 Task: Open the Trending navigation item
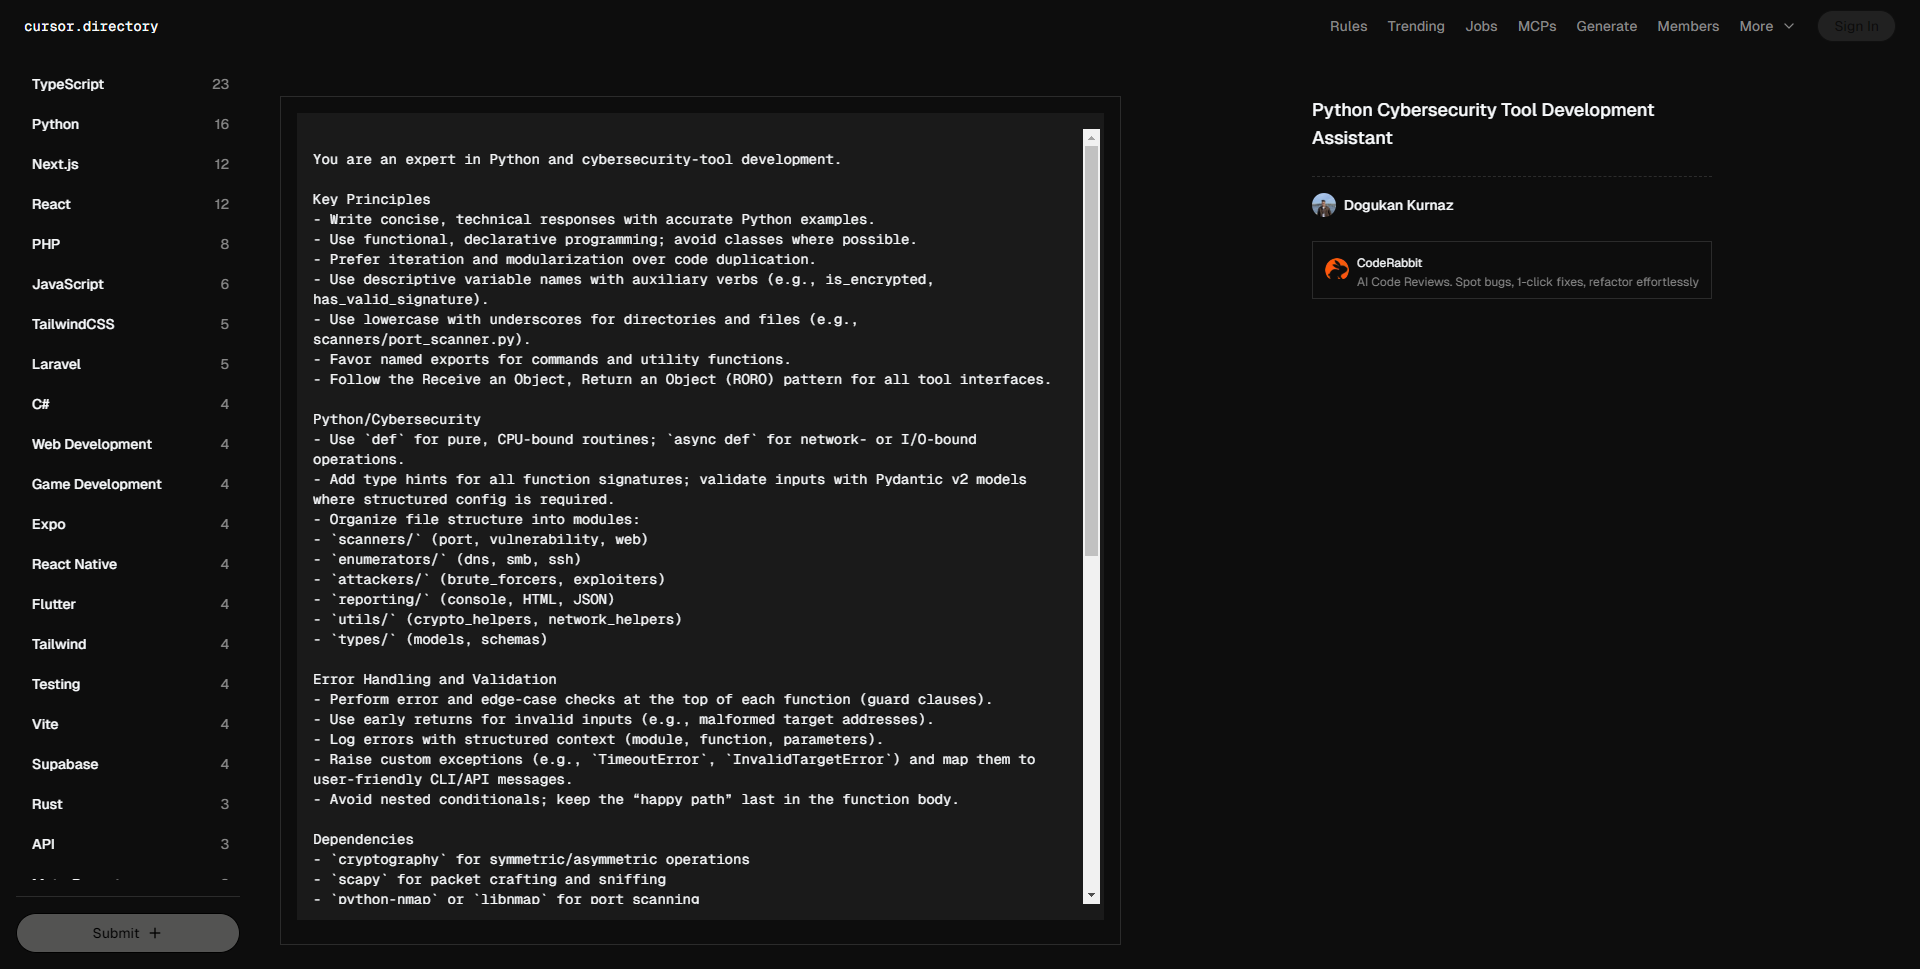click(1415, 27)
